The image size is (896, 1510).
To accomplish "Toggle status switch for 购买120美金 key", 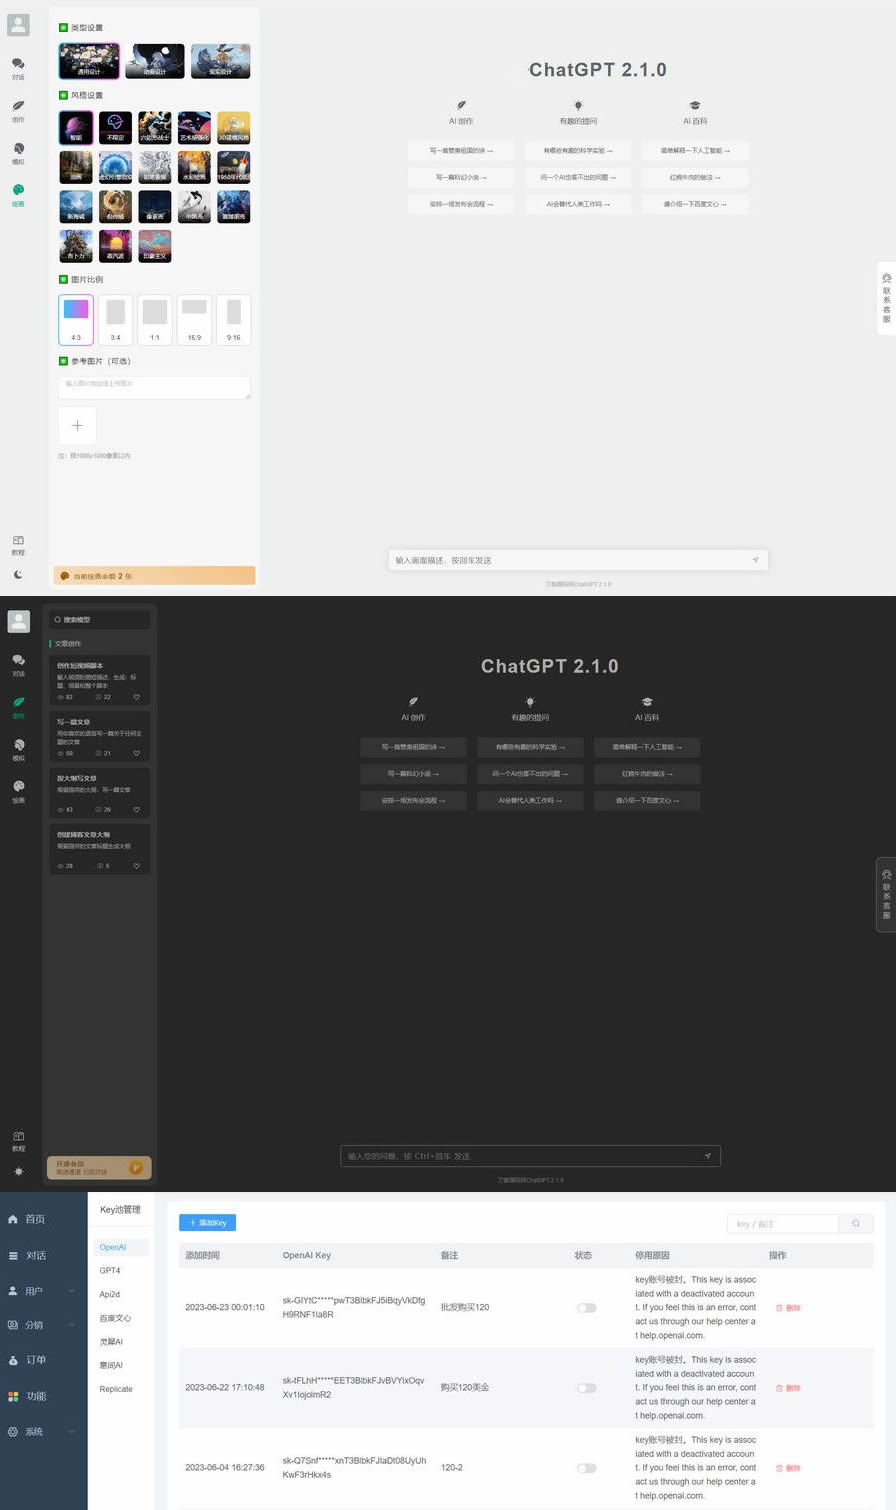I will pyautogui.click(x=586, y=1388).
